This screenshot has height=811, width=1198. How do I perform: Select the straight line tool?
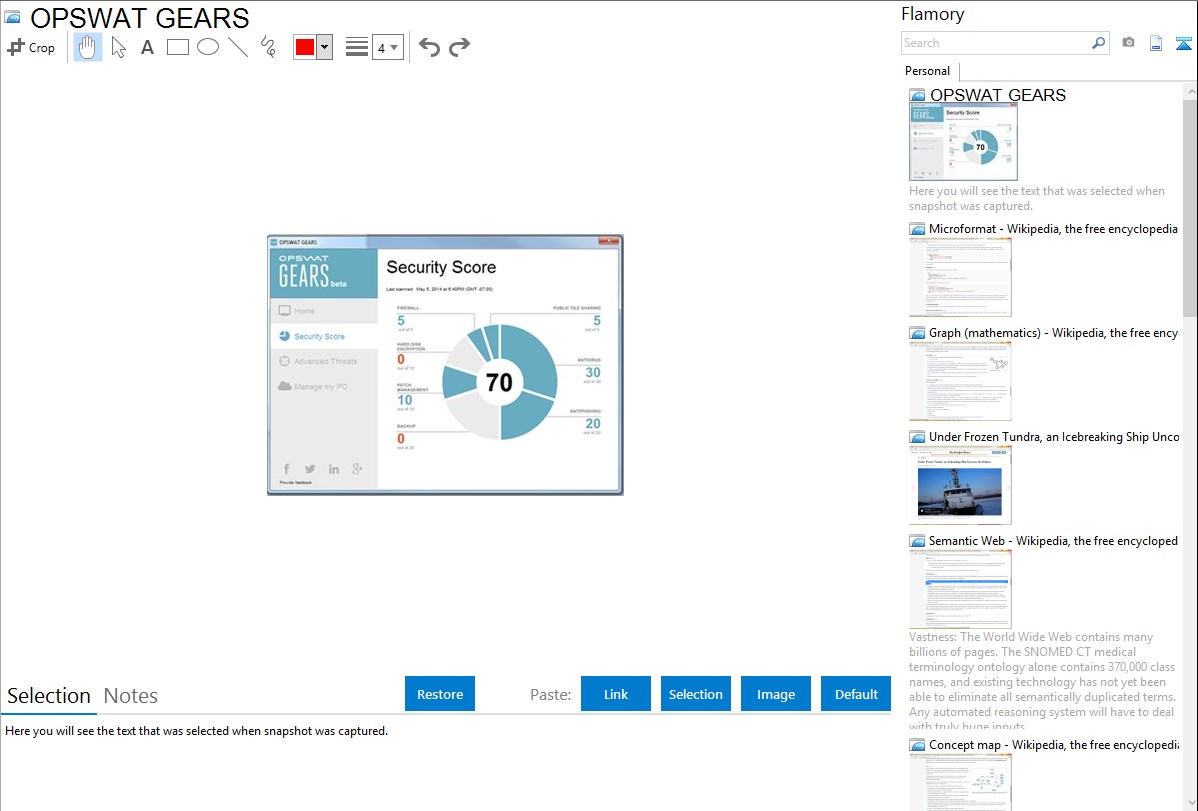238,47
